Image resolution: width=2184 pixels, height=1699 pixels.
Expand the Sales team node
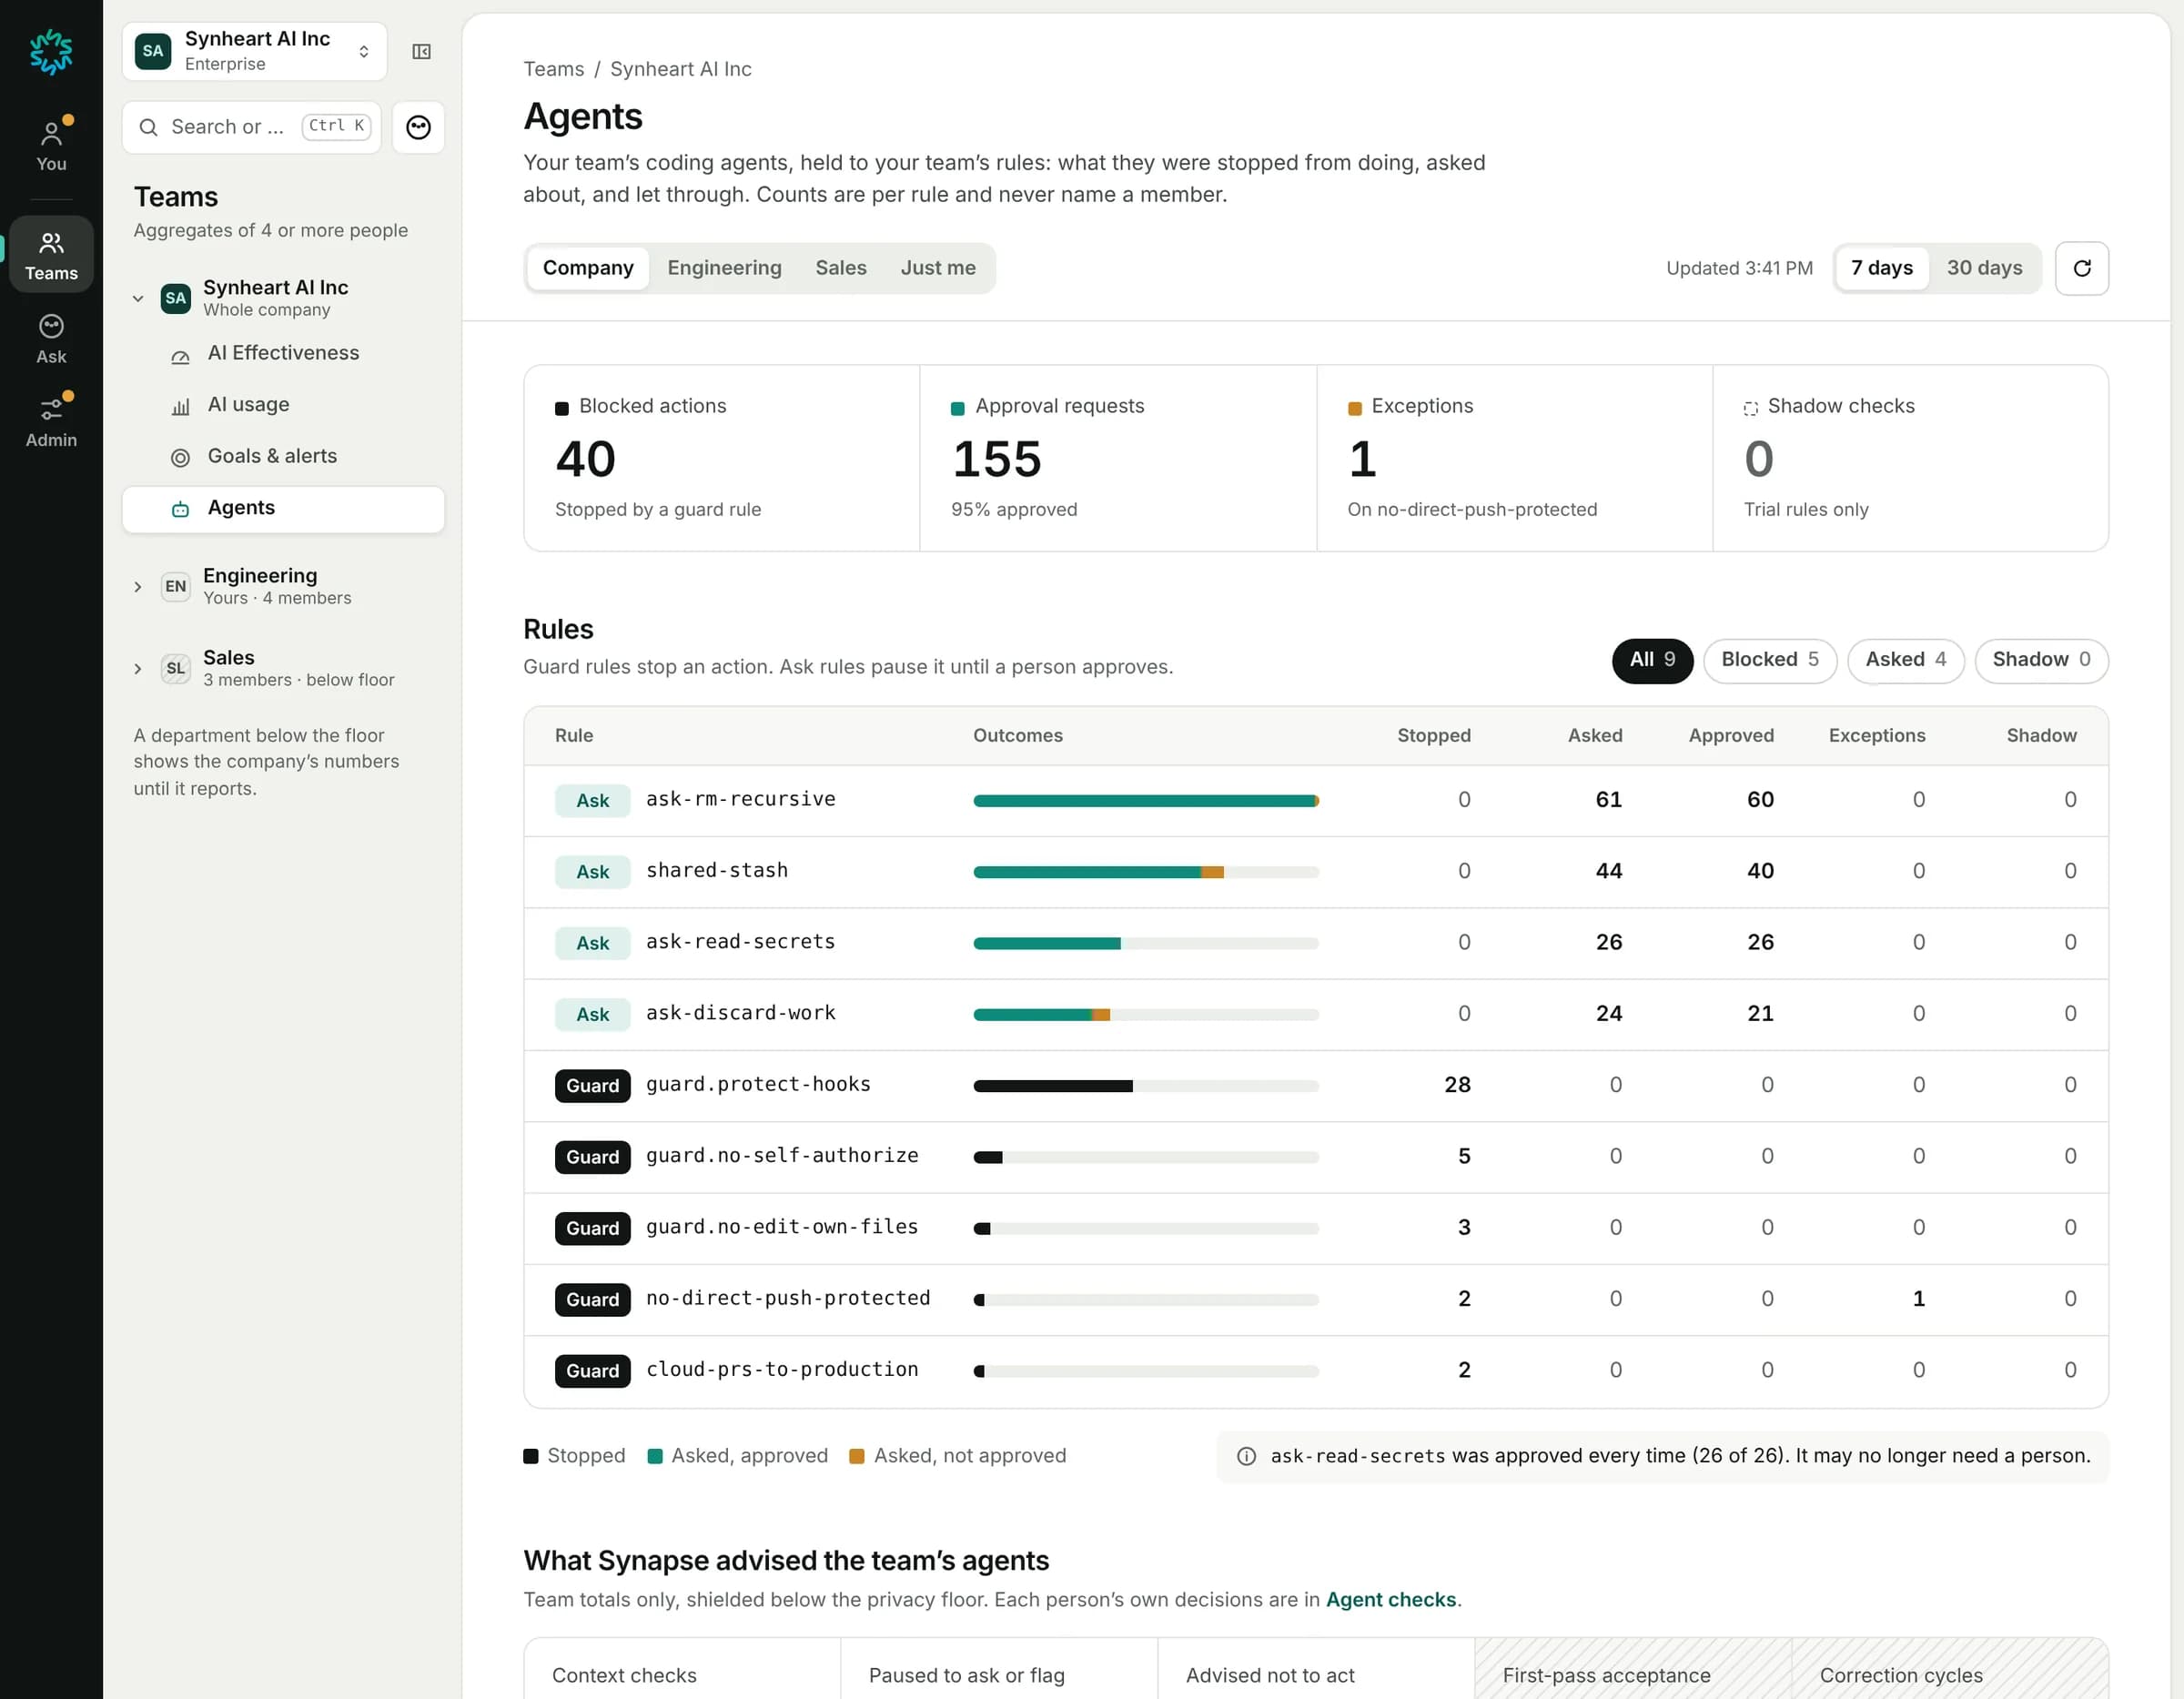pos(138,668)
